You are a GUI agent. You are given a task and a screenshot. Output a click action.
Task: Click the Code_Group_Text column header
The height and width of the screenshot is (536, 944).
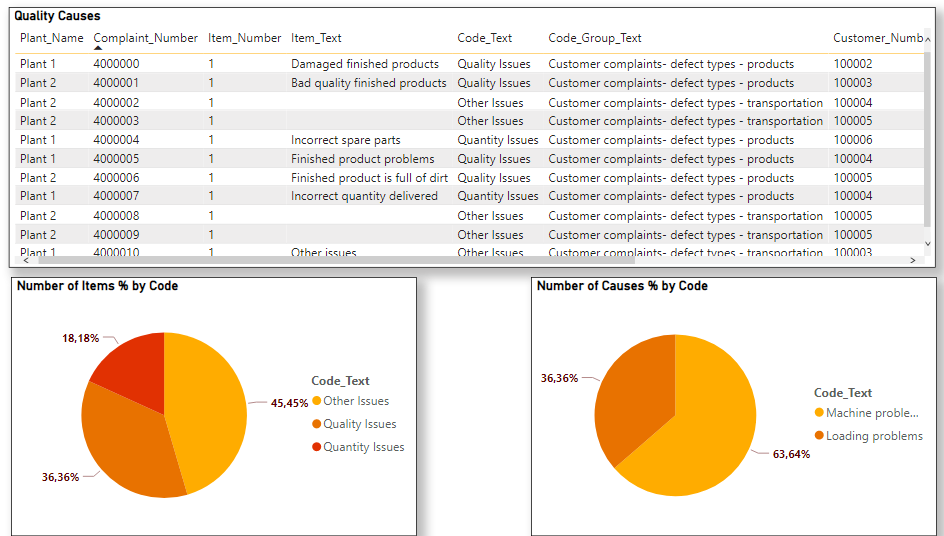pos(595,38)
